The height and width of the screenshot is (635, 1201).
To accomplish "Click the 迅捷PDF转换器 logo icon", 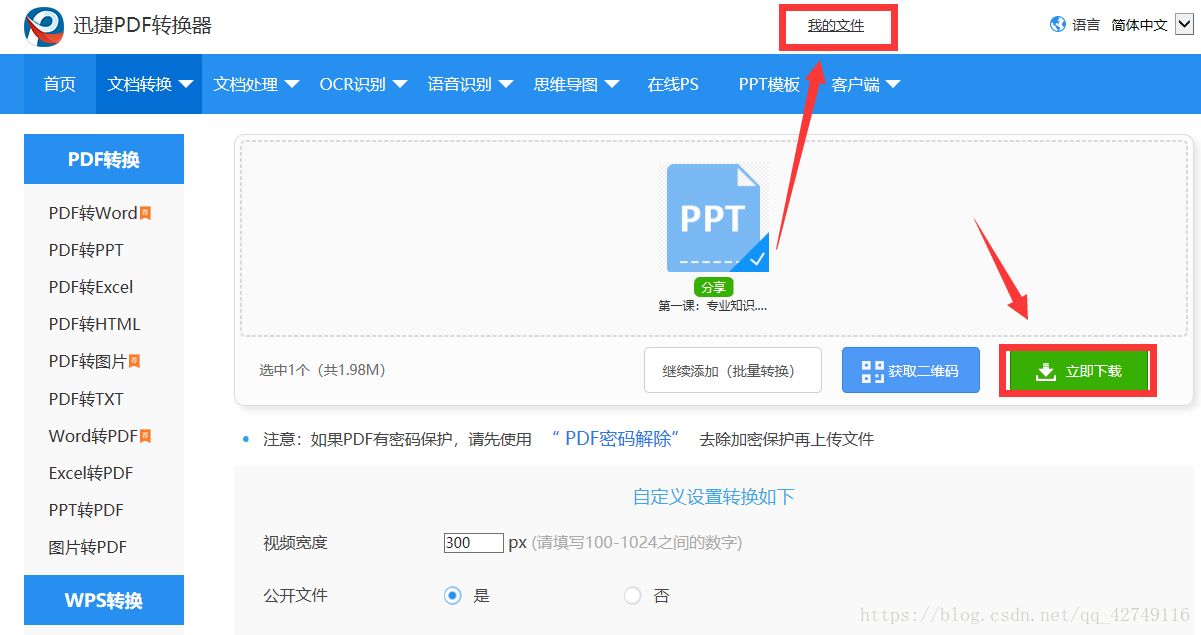I will (44, 26).
